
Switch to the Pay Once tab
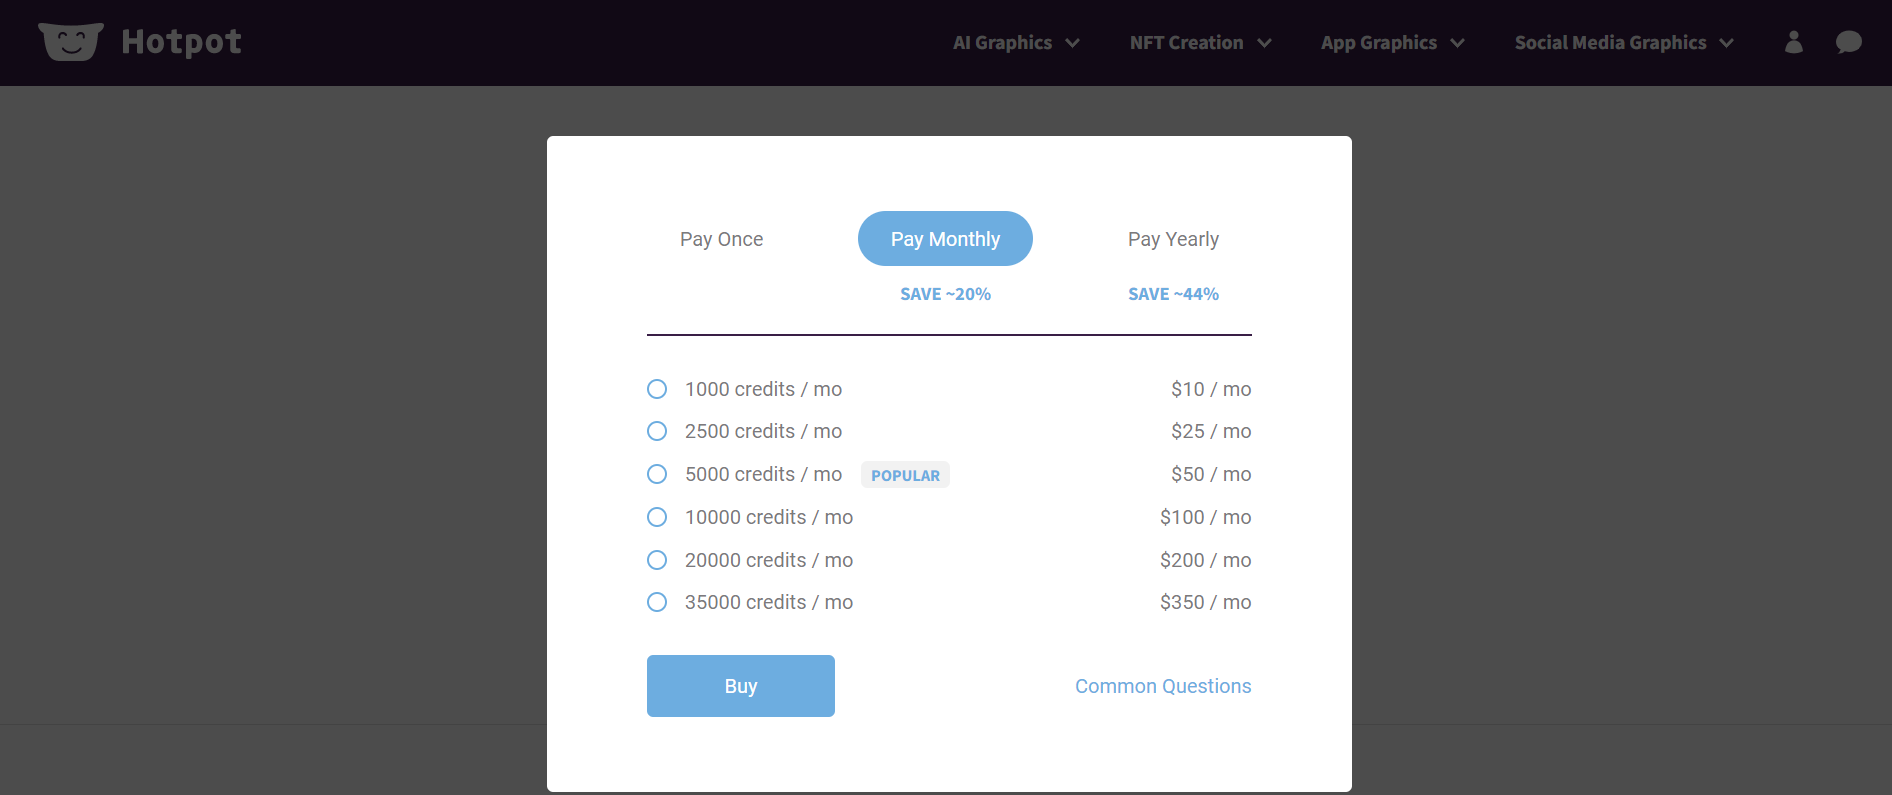coord(721,239)
